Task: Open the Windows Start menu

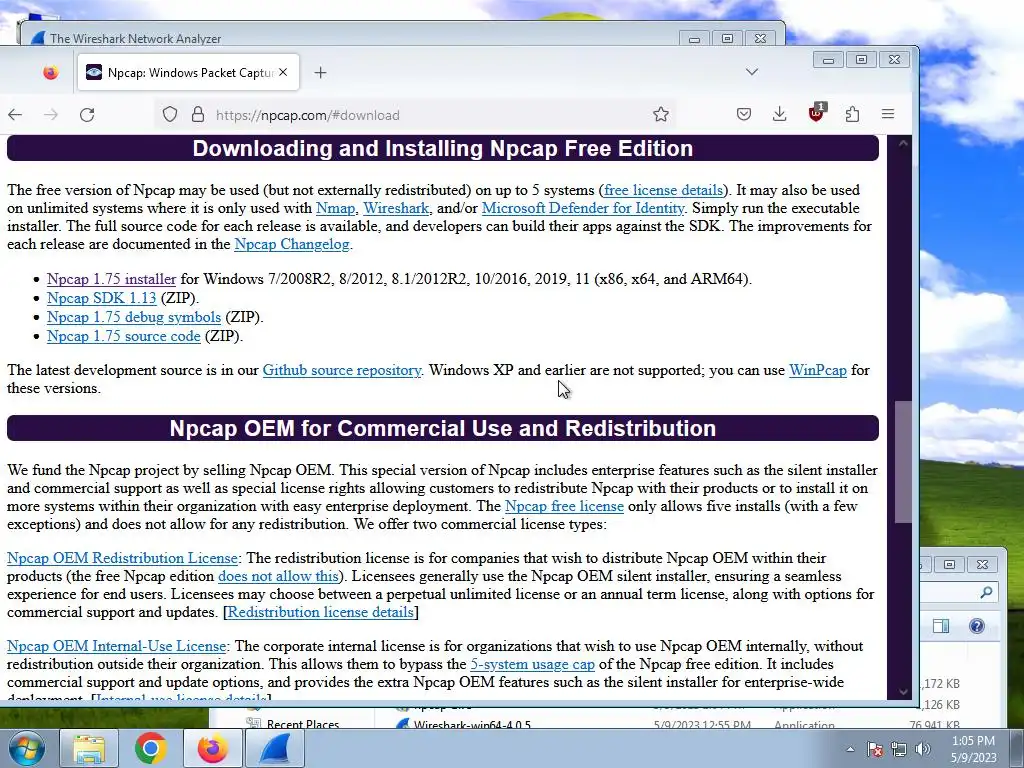Action: [x=27, y=748]
